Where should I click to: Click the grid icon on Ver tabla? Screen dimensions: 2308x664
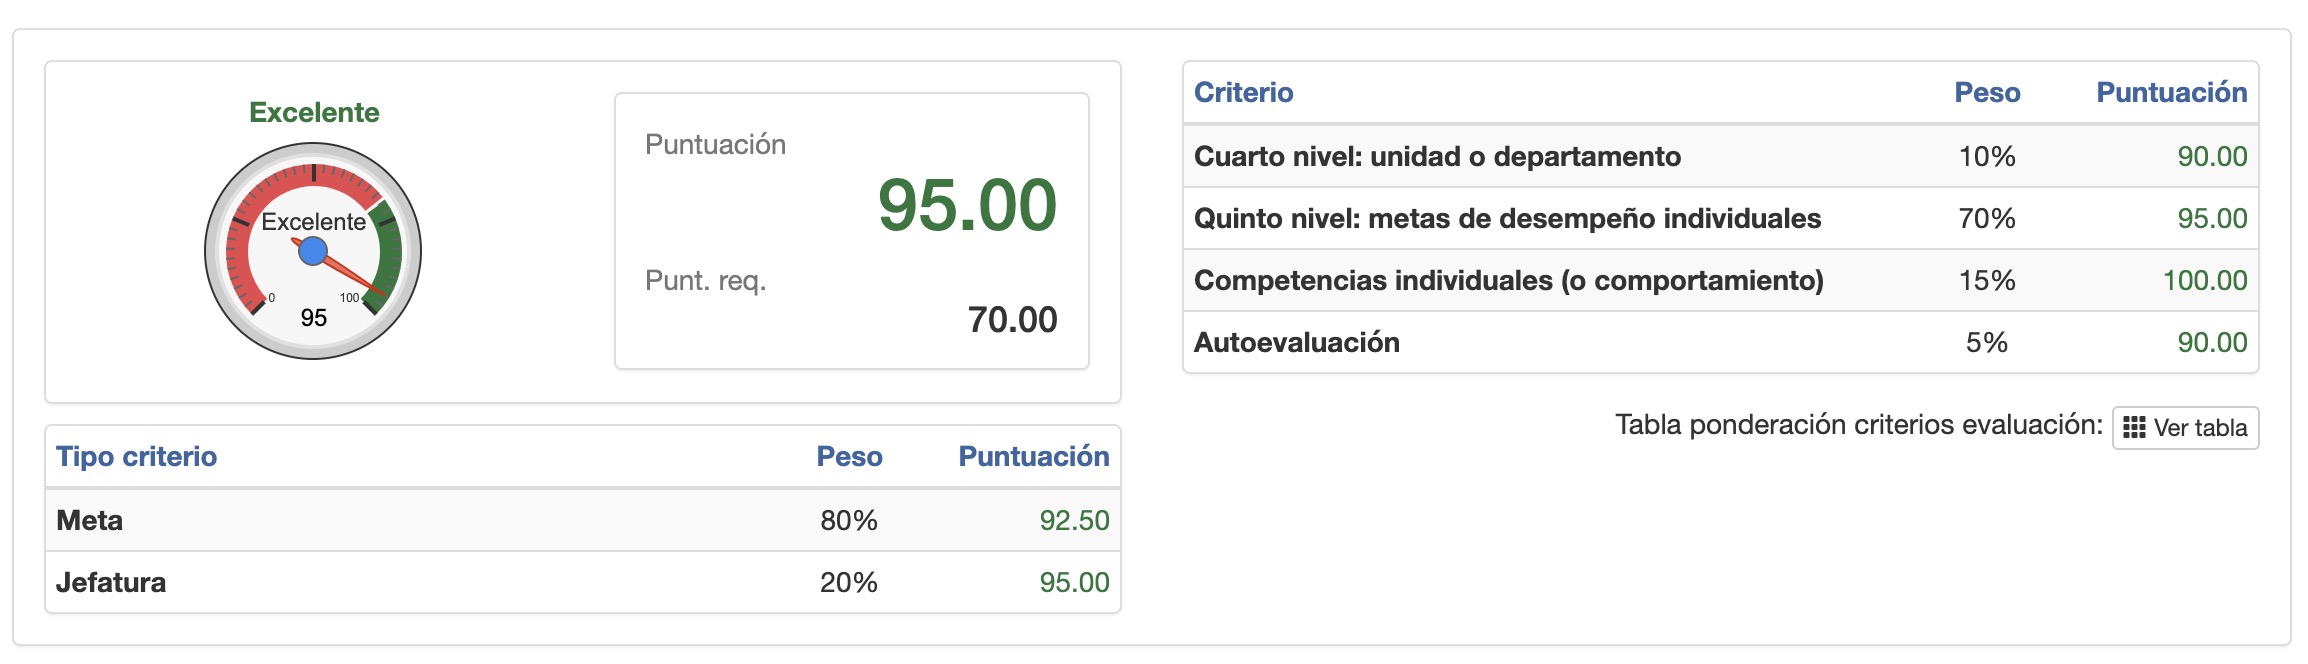point(2134,428)
